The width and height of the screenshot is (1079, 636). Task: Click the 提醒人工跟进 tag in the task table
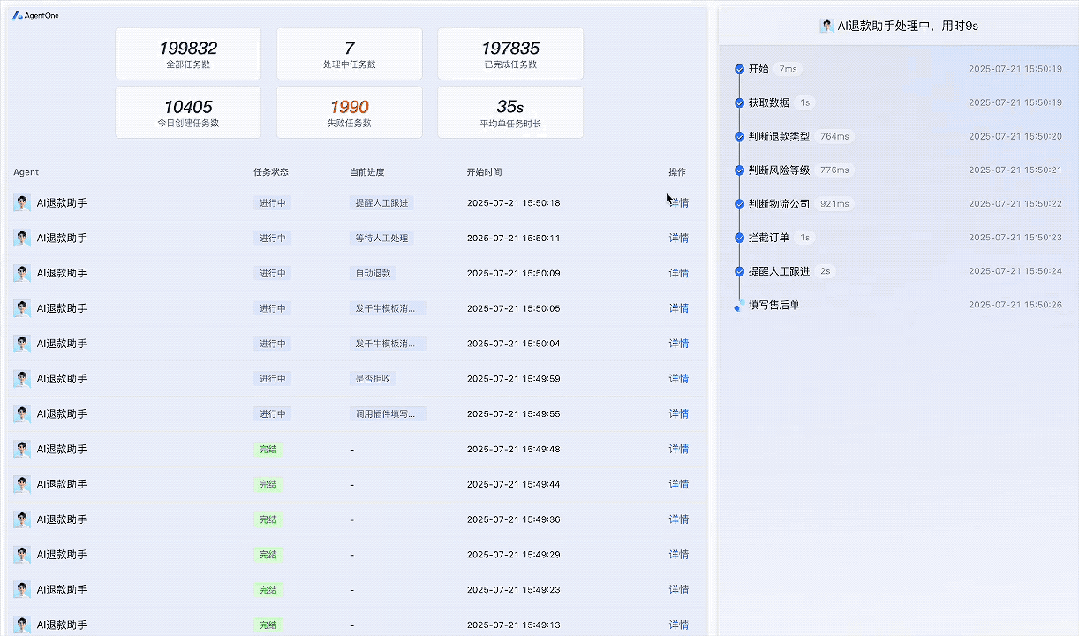point(382,203)
